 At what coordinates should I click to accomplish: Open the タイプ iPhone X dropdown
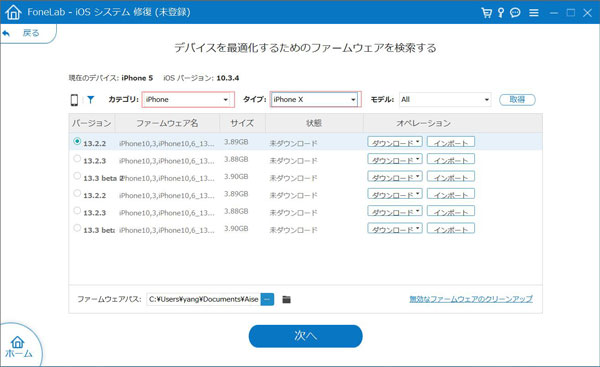pos(315,99)
